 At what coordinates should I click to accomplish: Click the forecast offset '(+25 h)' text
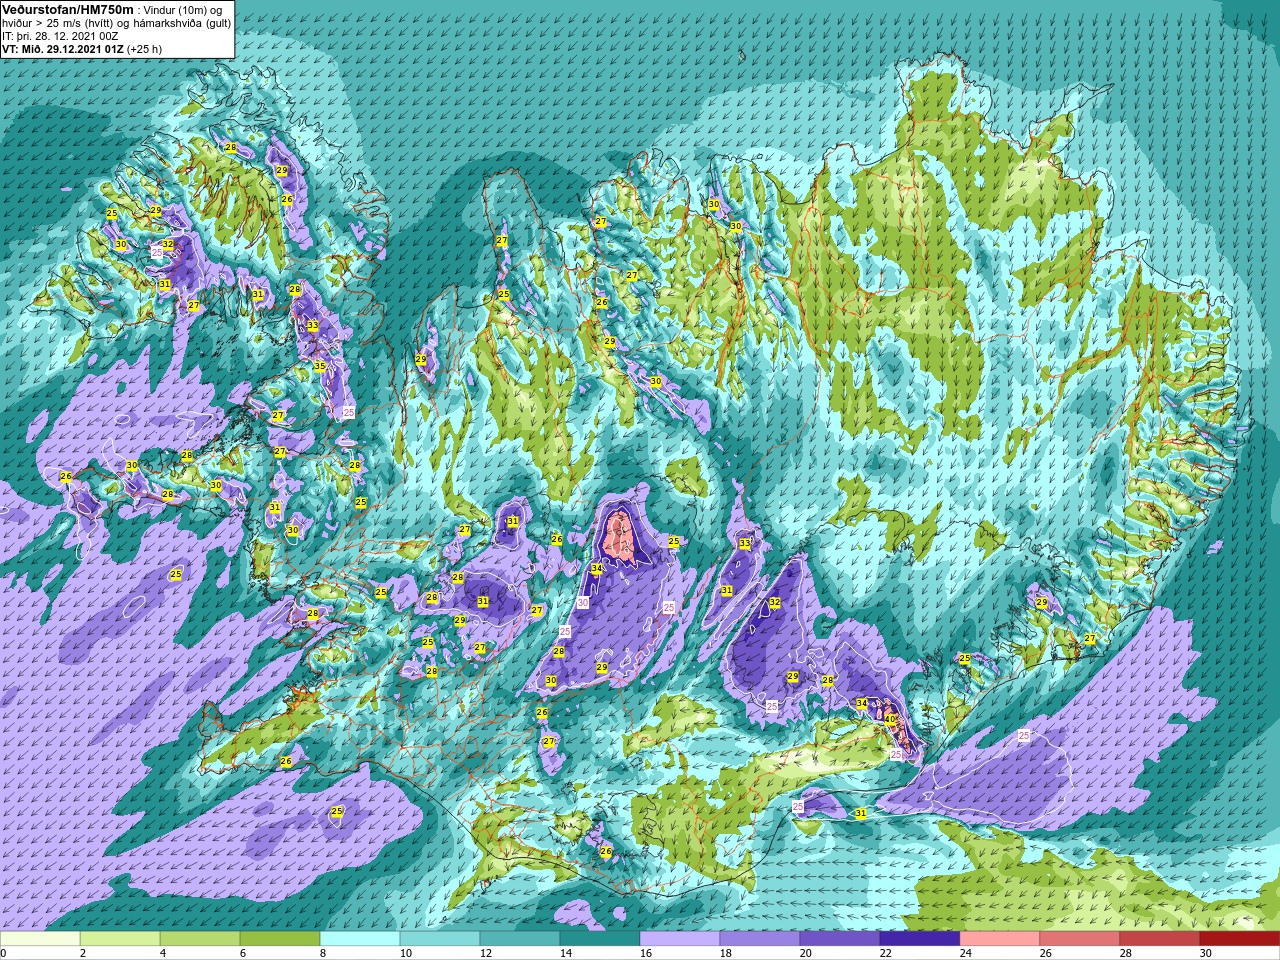point(144,48)
